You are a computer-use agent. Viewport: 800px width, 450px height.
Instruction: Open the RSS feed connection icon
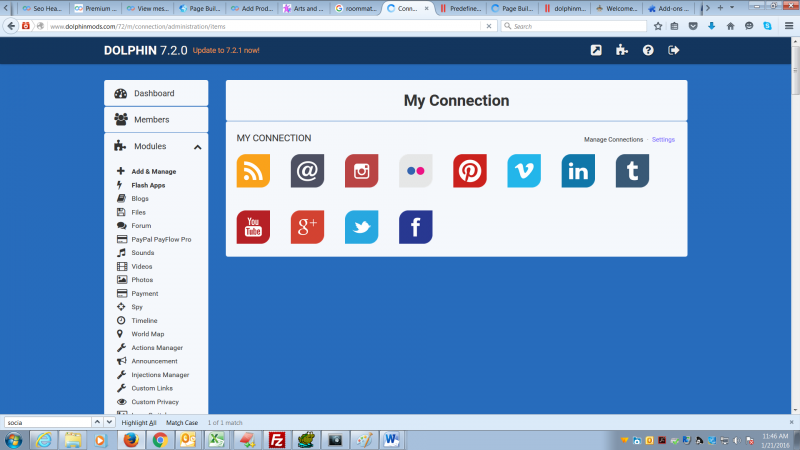point(253,171)
